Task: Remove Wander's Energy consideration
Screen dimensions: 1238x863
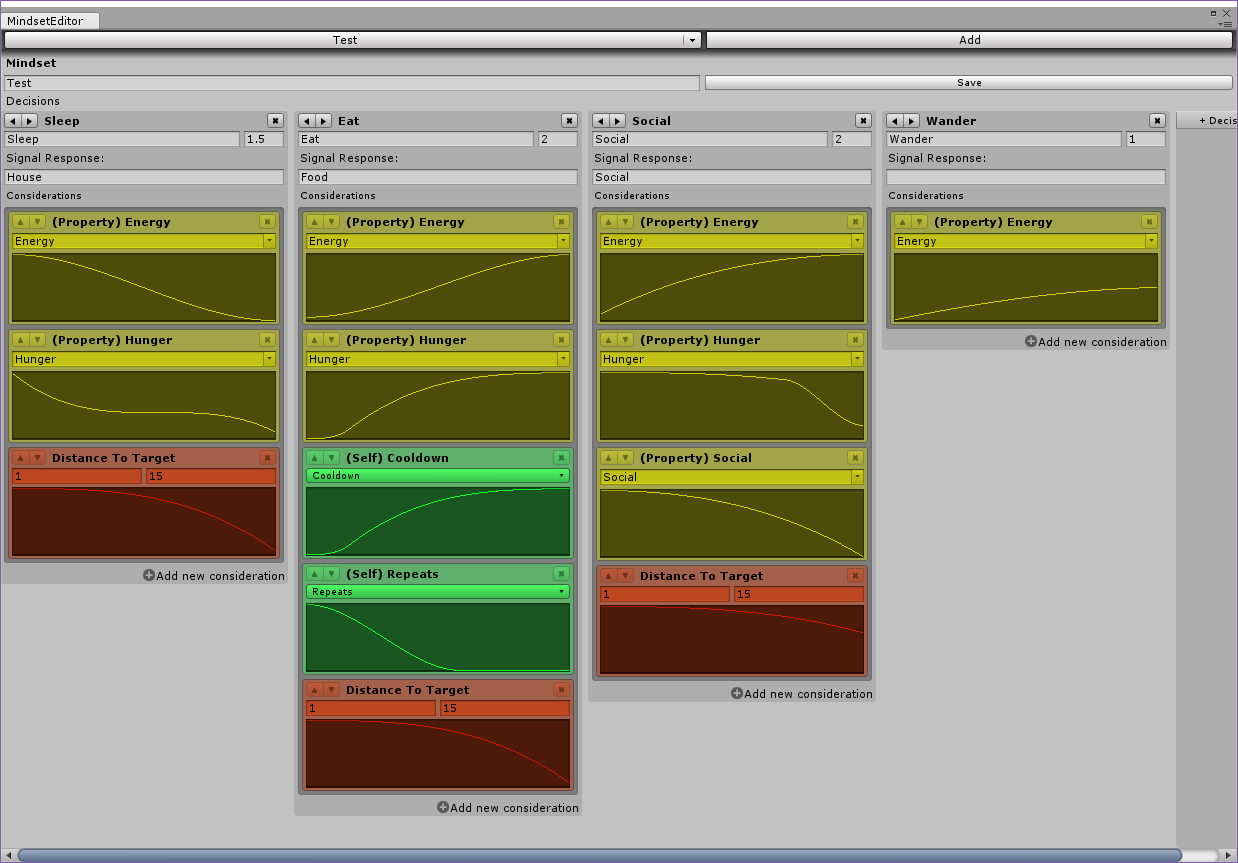Action: point(1149,222)
